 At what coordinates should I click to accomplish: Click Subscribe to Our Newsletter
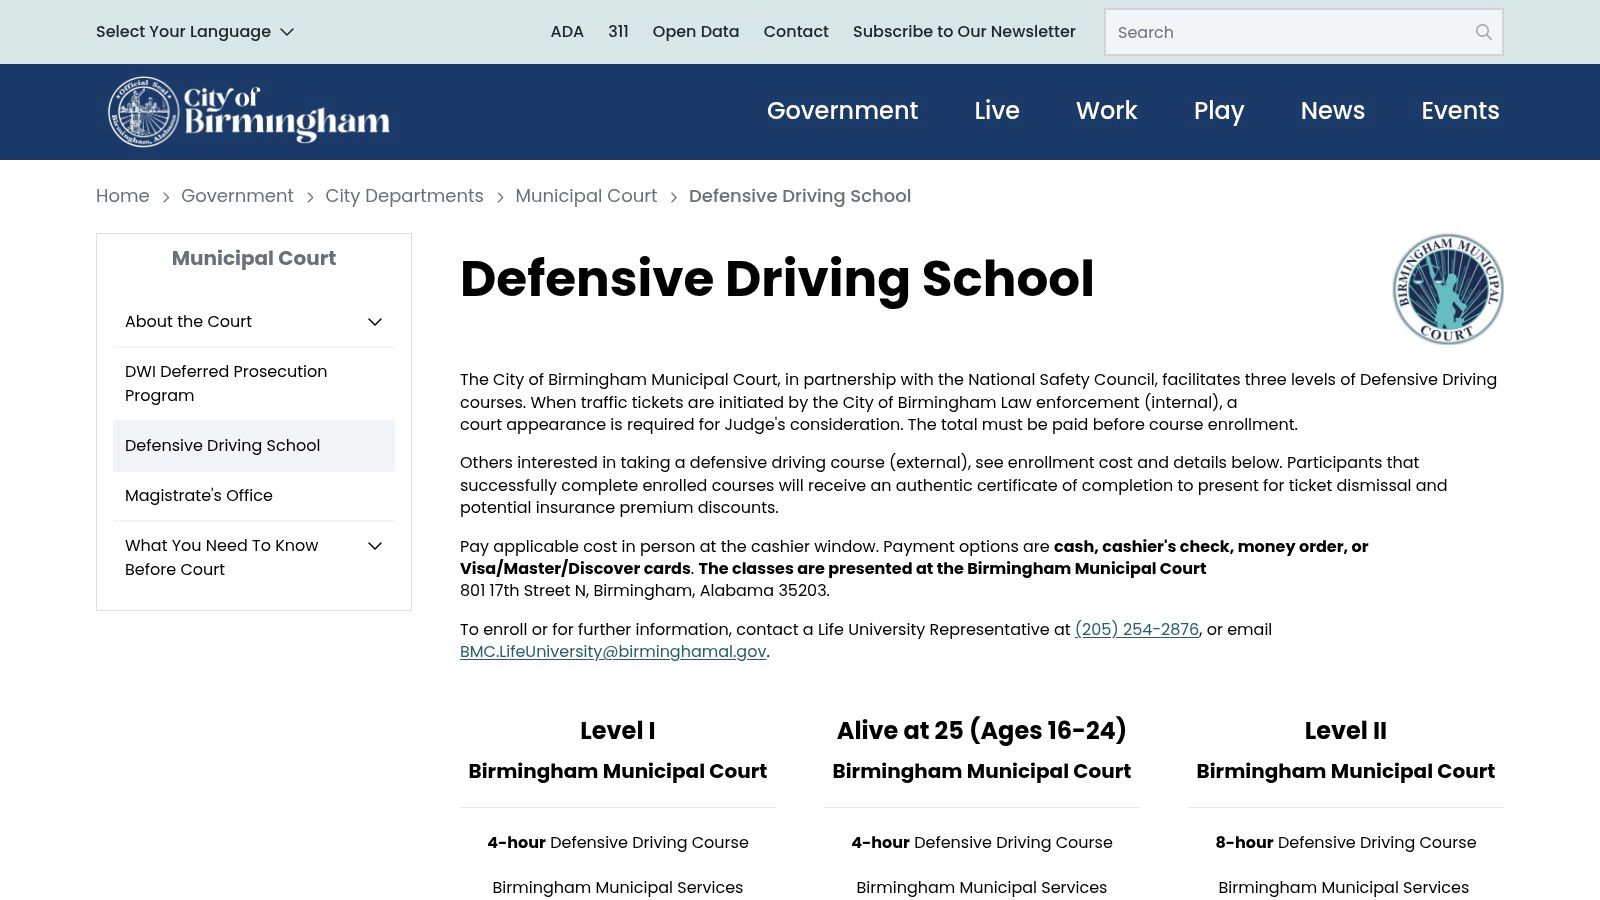coord(964,31)
